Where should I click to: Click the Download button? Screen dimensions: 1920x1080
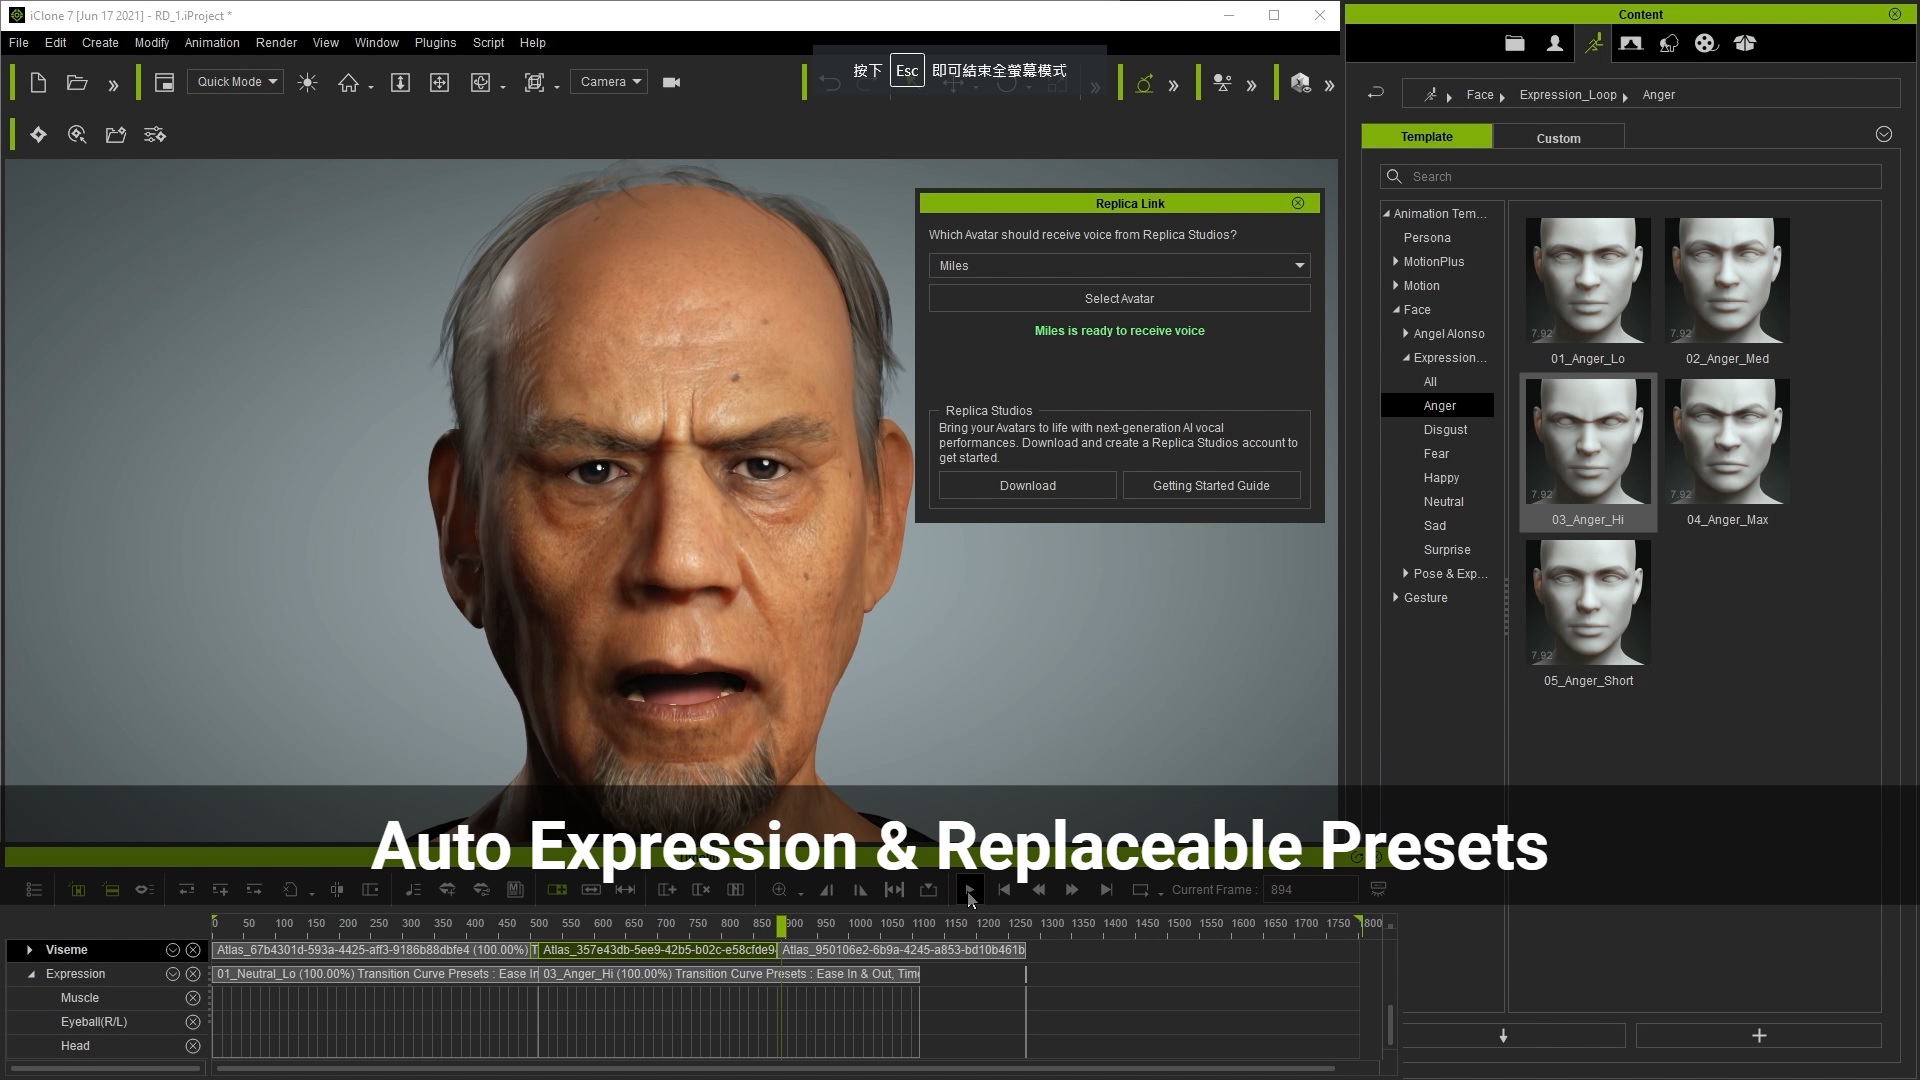click(x=1027, y=486)
